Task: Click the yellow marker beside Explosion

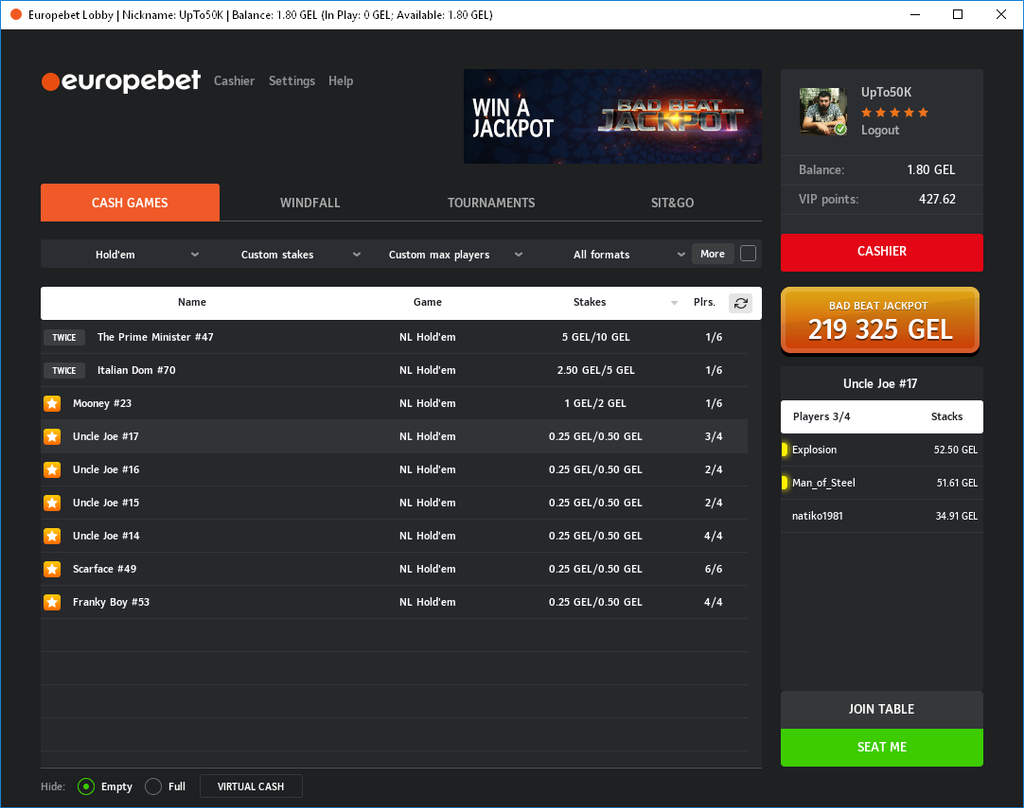Action: click(x=784, y=449)
